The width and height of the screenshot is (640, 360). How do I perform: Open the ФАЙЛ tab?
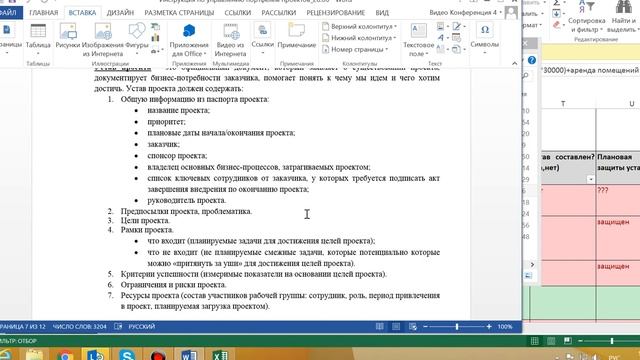pos(8,13)
